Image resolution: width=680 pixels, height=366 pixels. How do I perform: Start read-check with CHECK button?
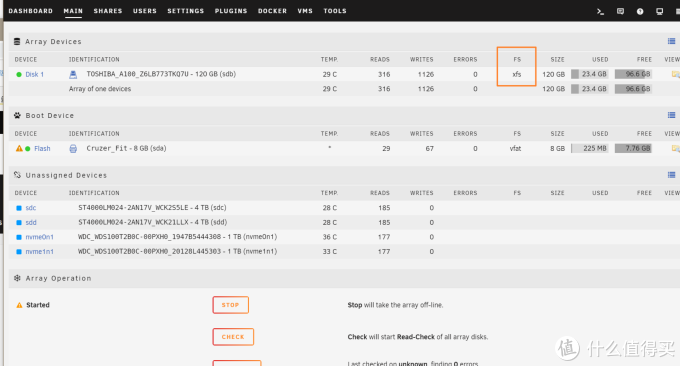(x=233, y=337)
